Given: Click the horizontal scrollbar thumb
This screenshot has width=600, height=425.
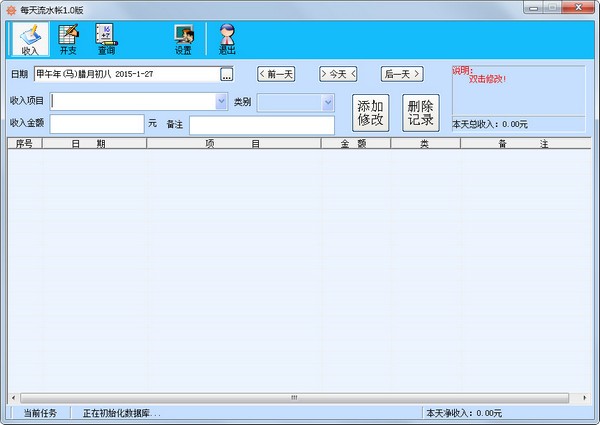Looking at the screenshot, I should (294, 398).
